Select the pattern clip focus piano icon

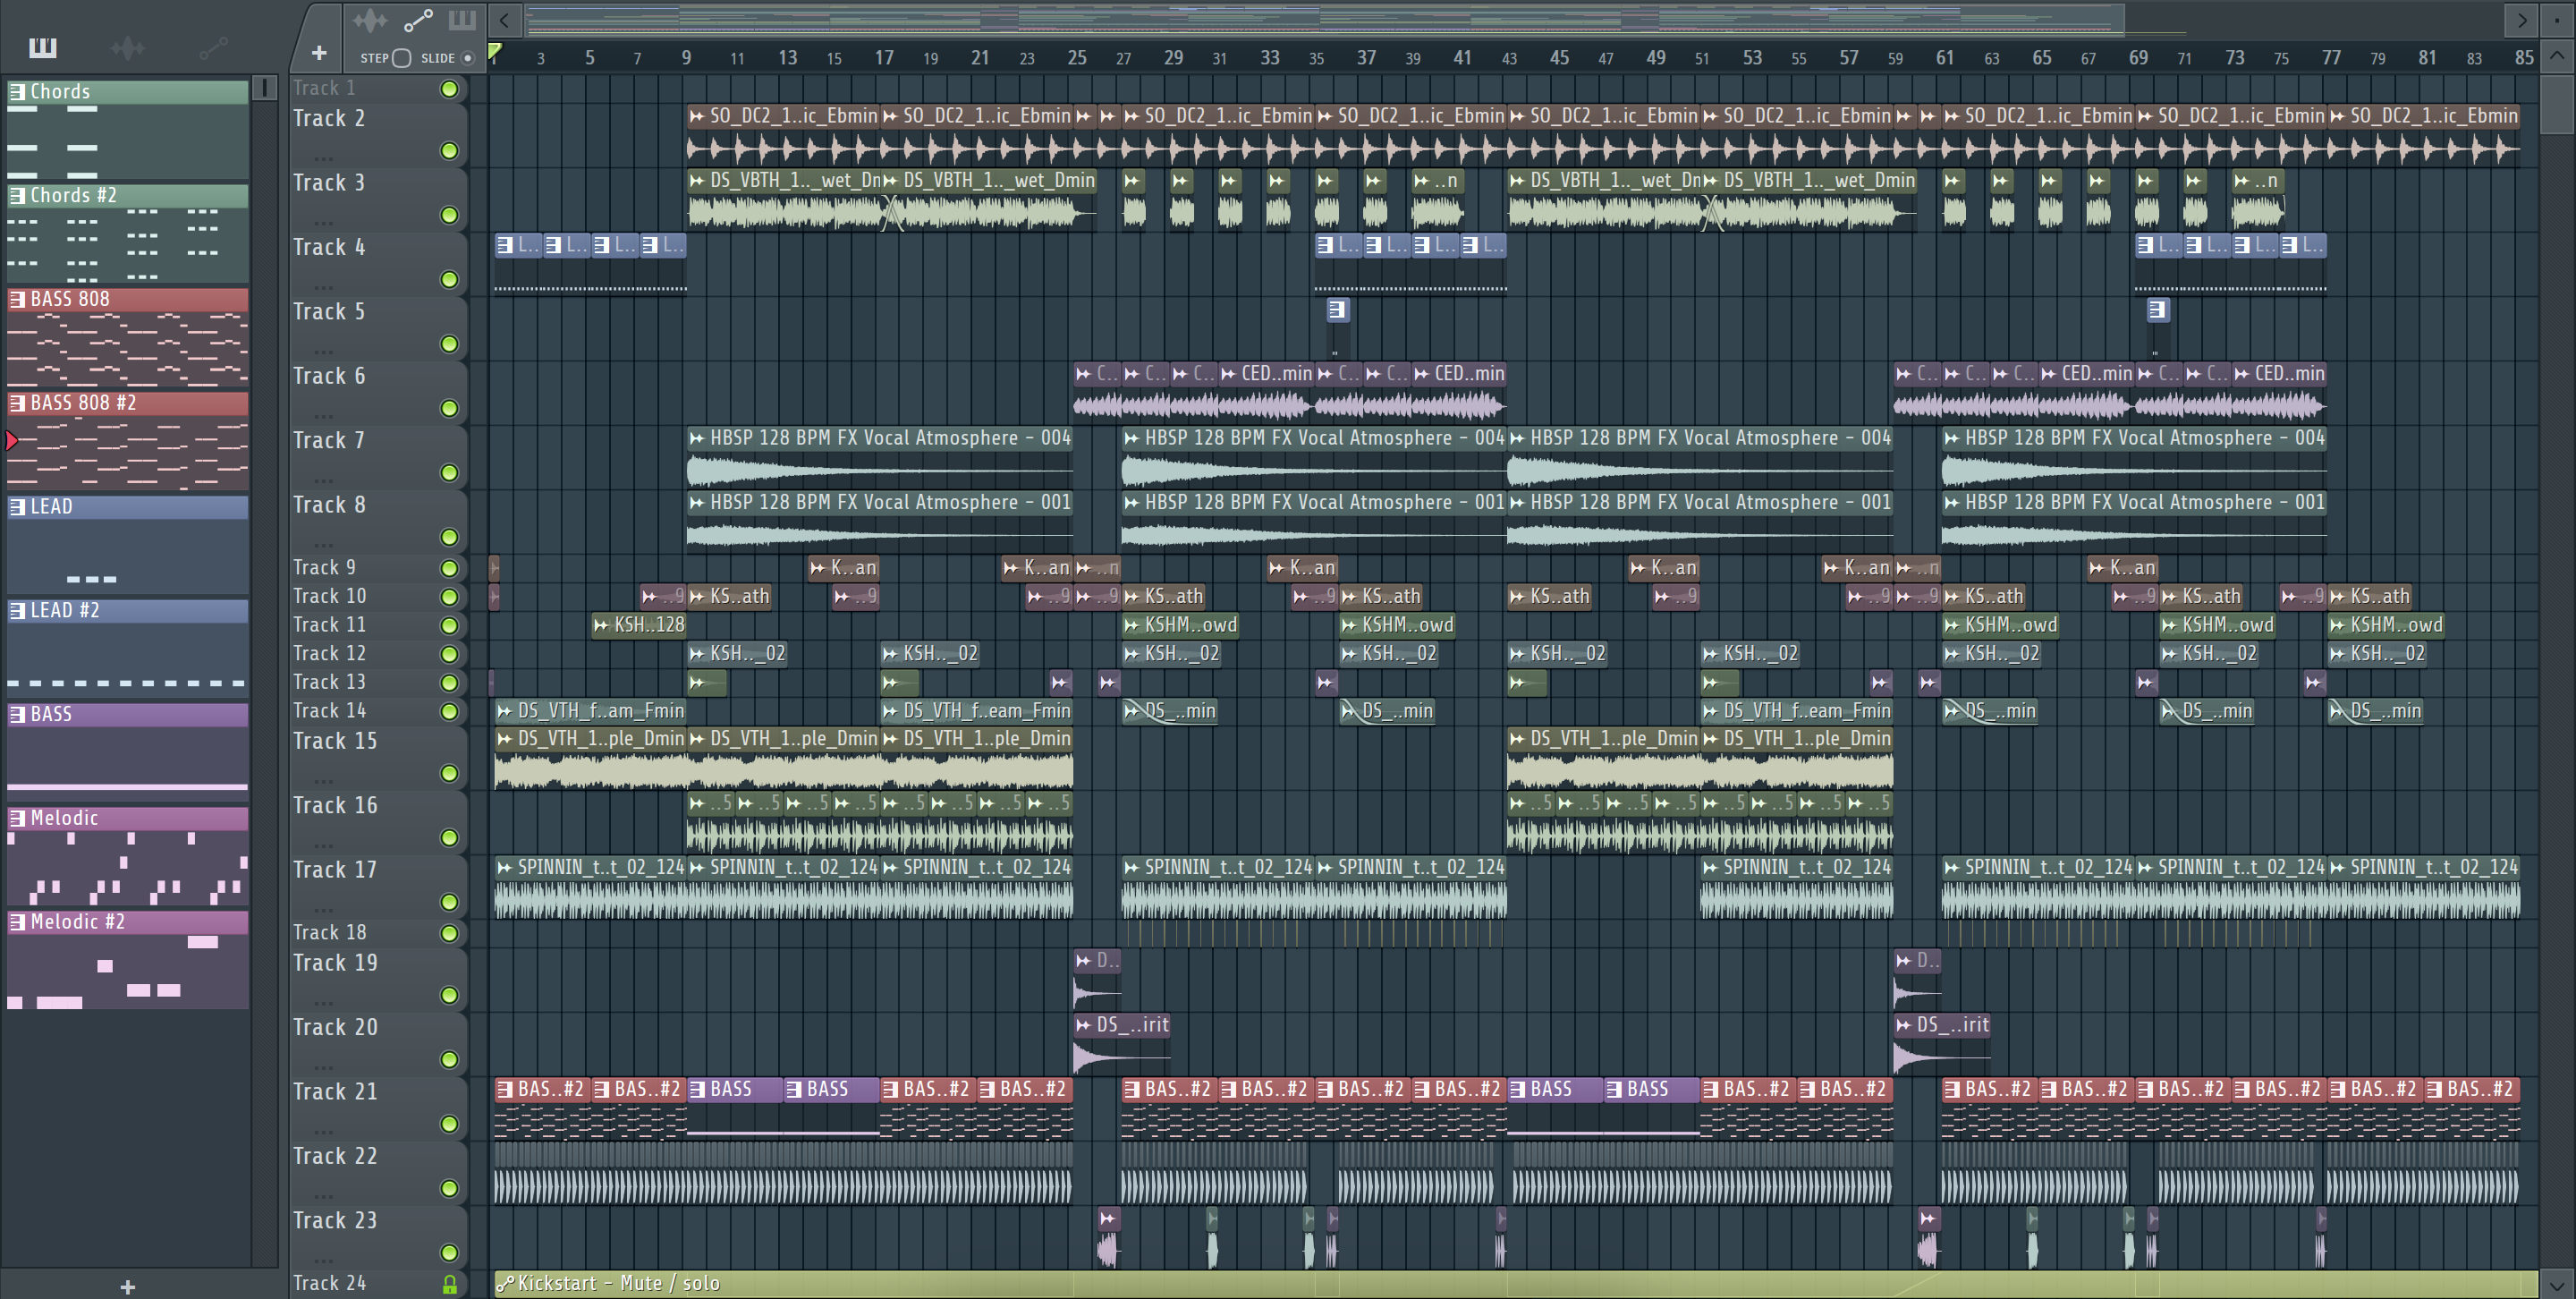[x=462, y=20]
